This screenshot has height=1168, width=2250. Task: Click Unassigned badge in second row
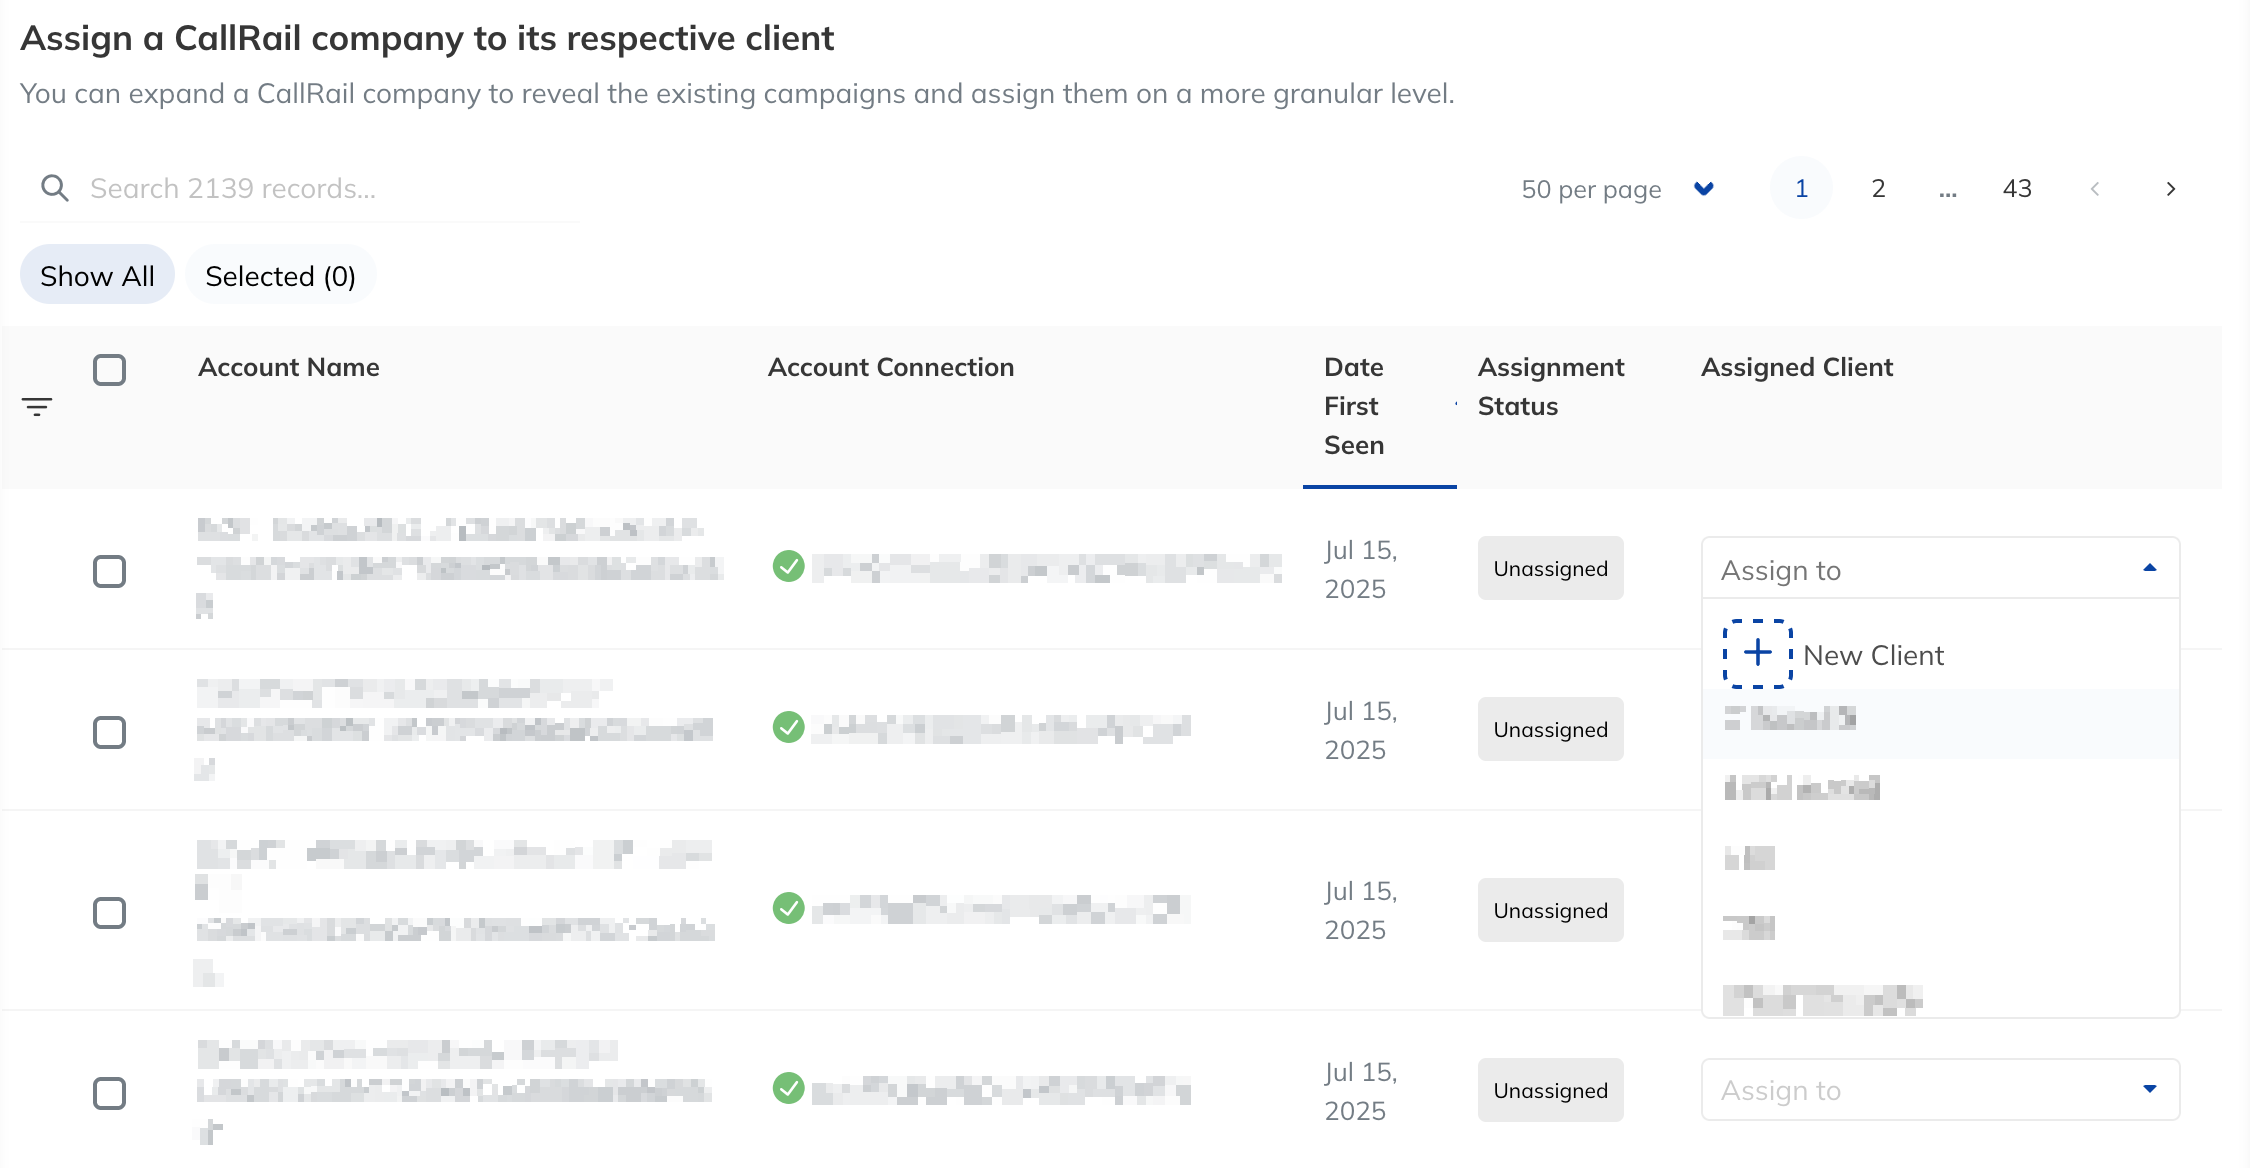(x=1551, y=729)
